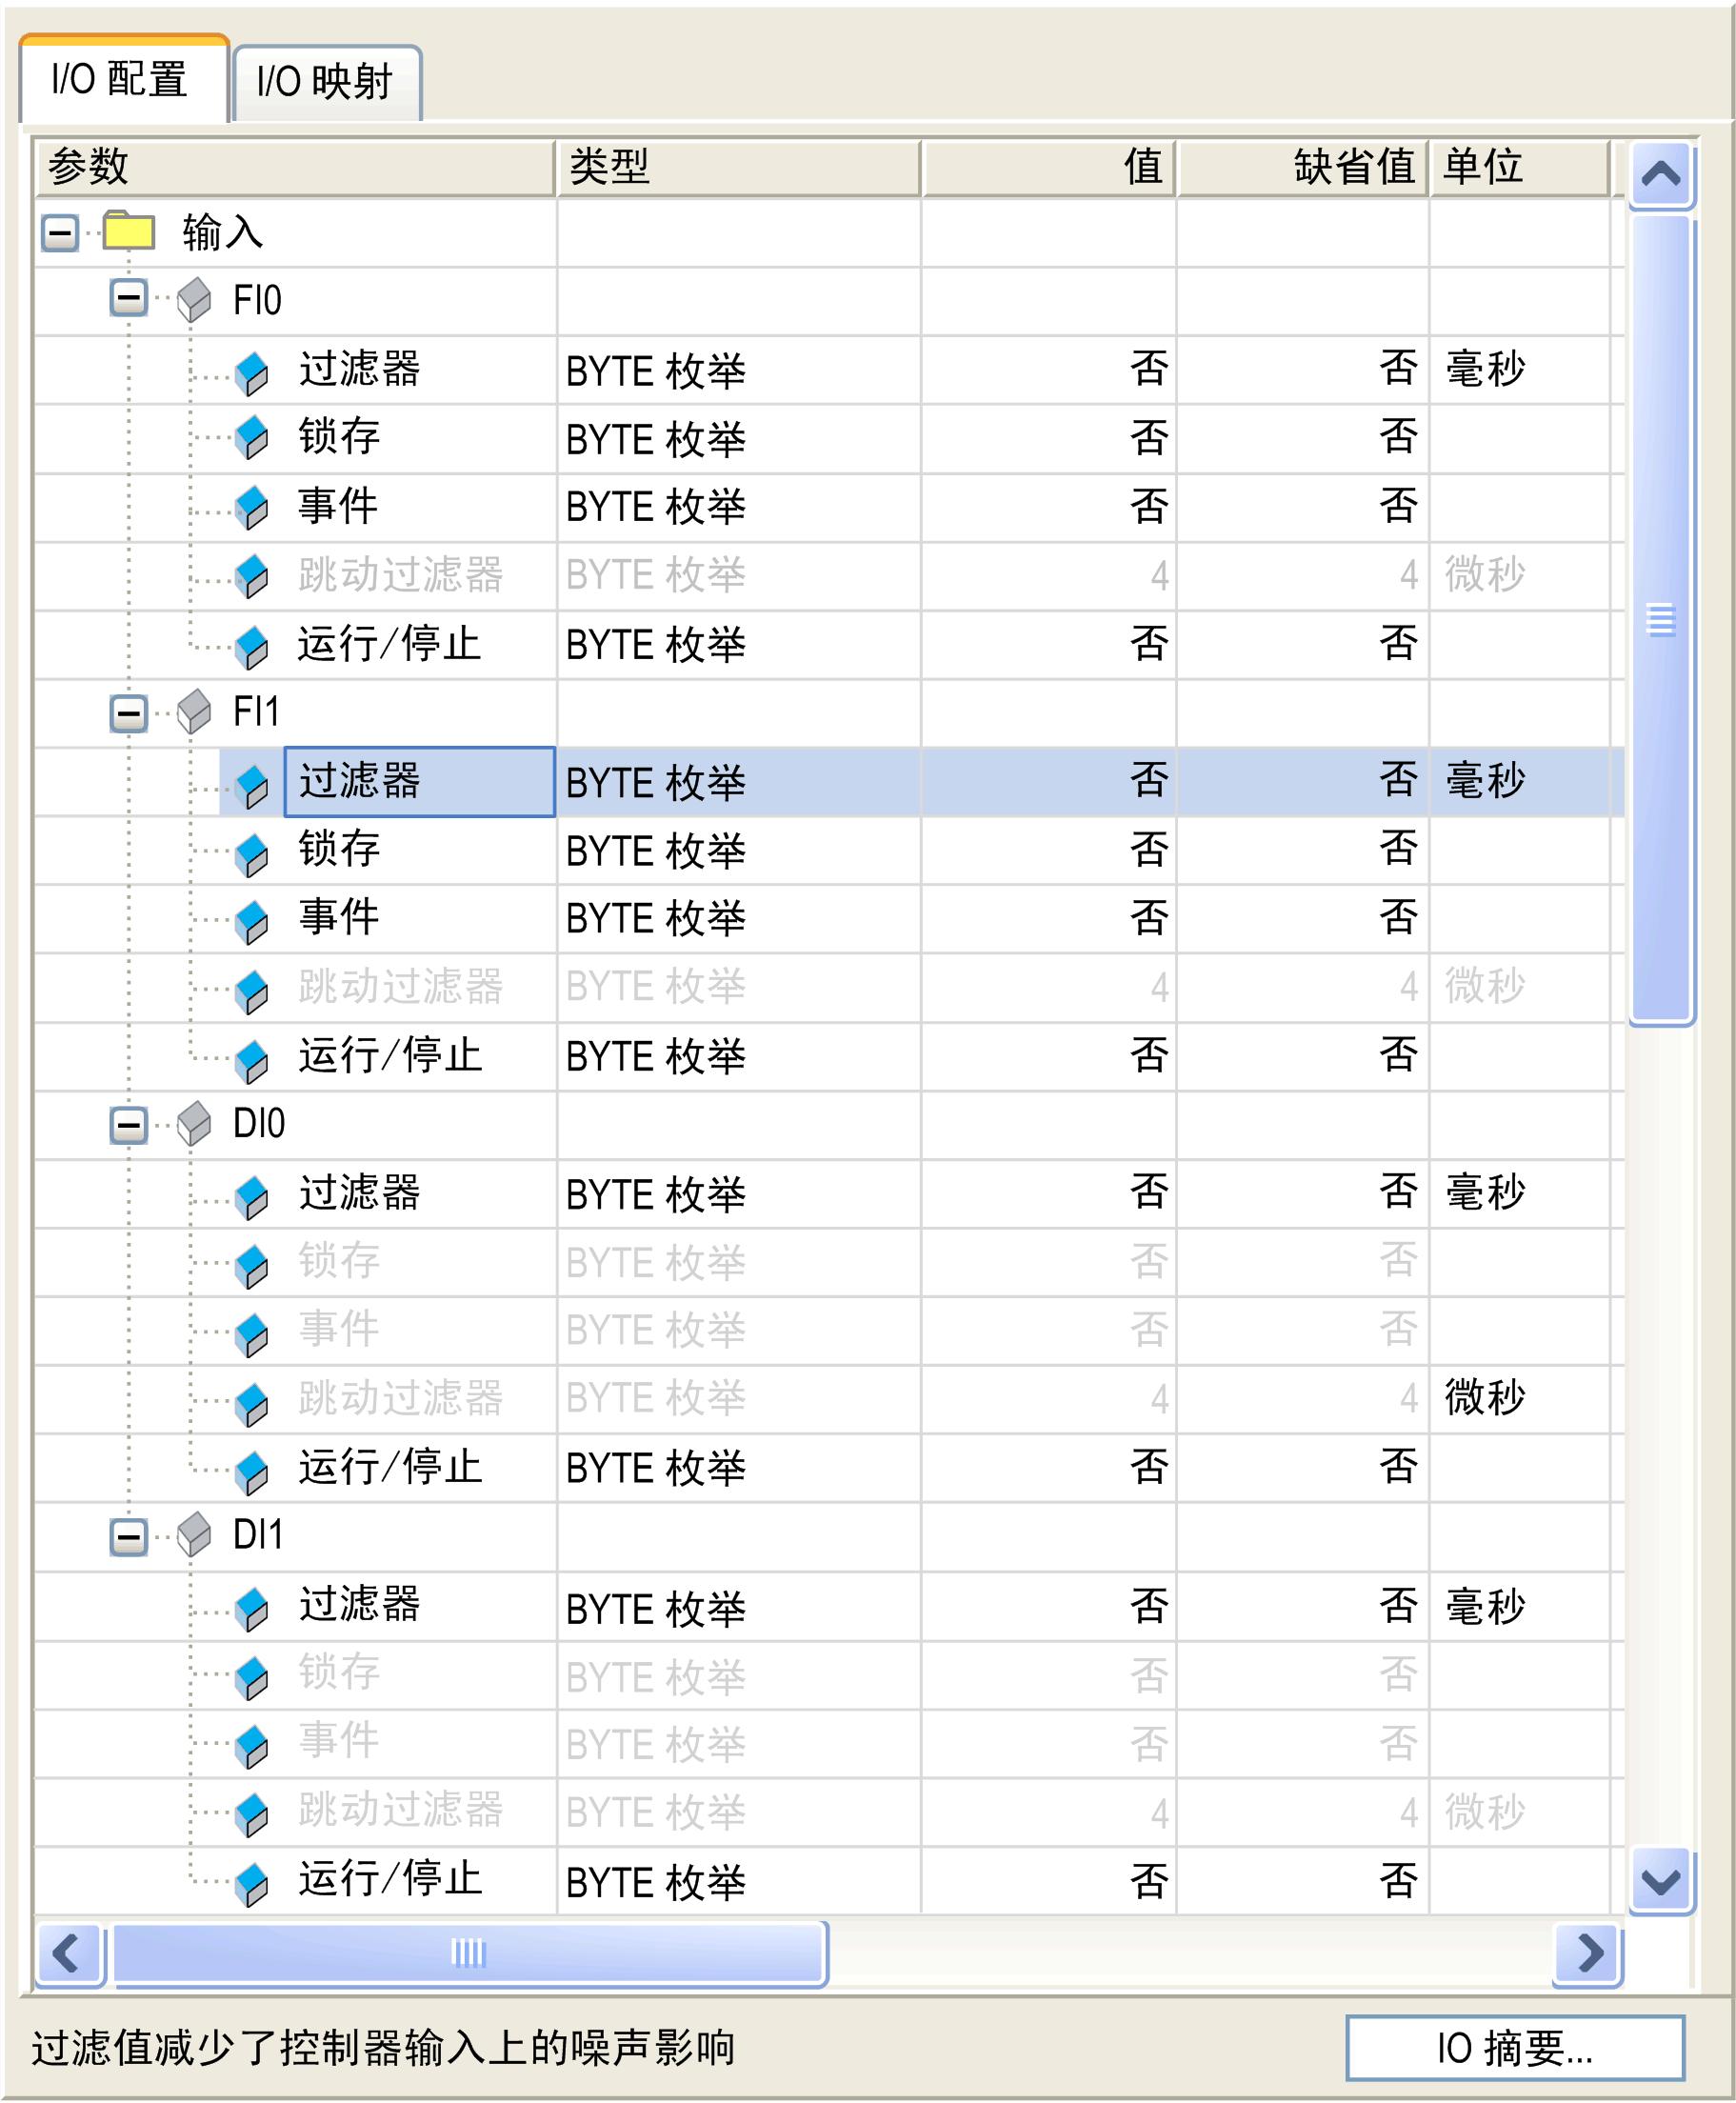The width and height of the screenshot is (1736, 2103).
Task: Select the 事件 row under FI0
Action: point(338,506)
